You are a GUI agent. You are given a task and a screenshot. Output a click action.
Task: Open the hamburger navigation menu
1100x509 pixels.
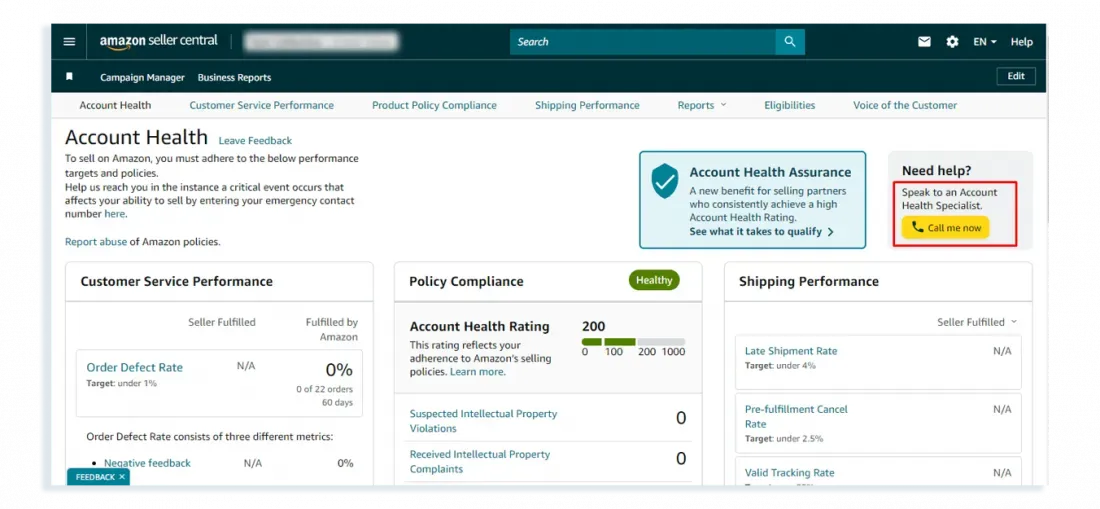[69, 42]
